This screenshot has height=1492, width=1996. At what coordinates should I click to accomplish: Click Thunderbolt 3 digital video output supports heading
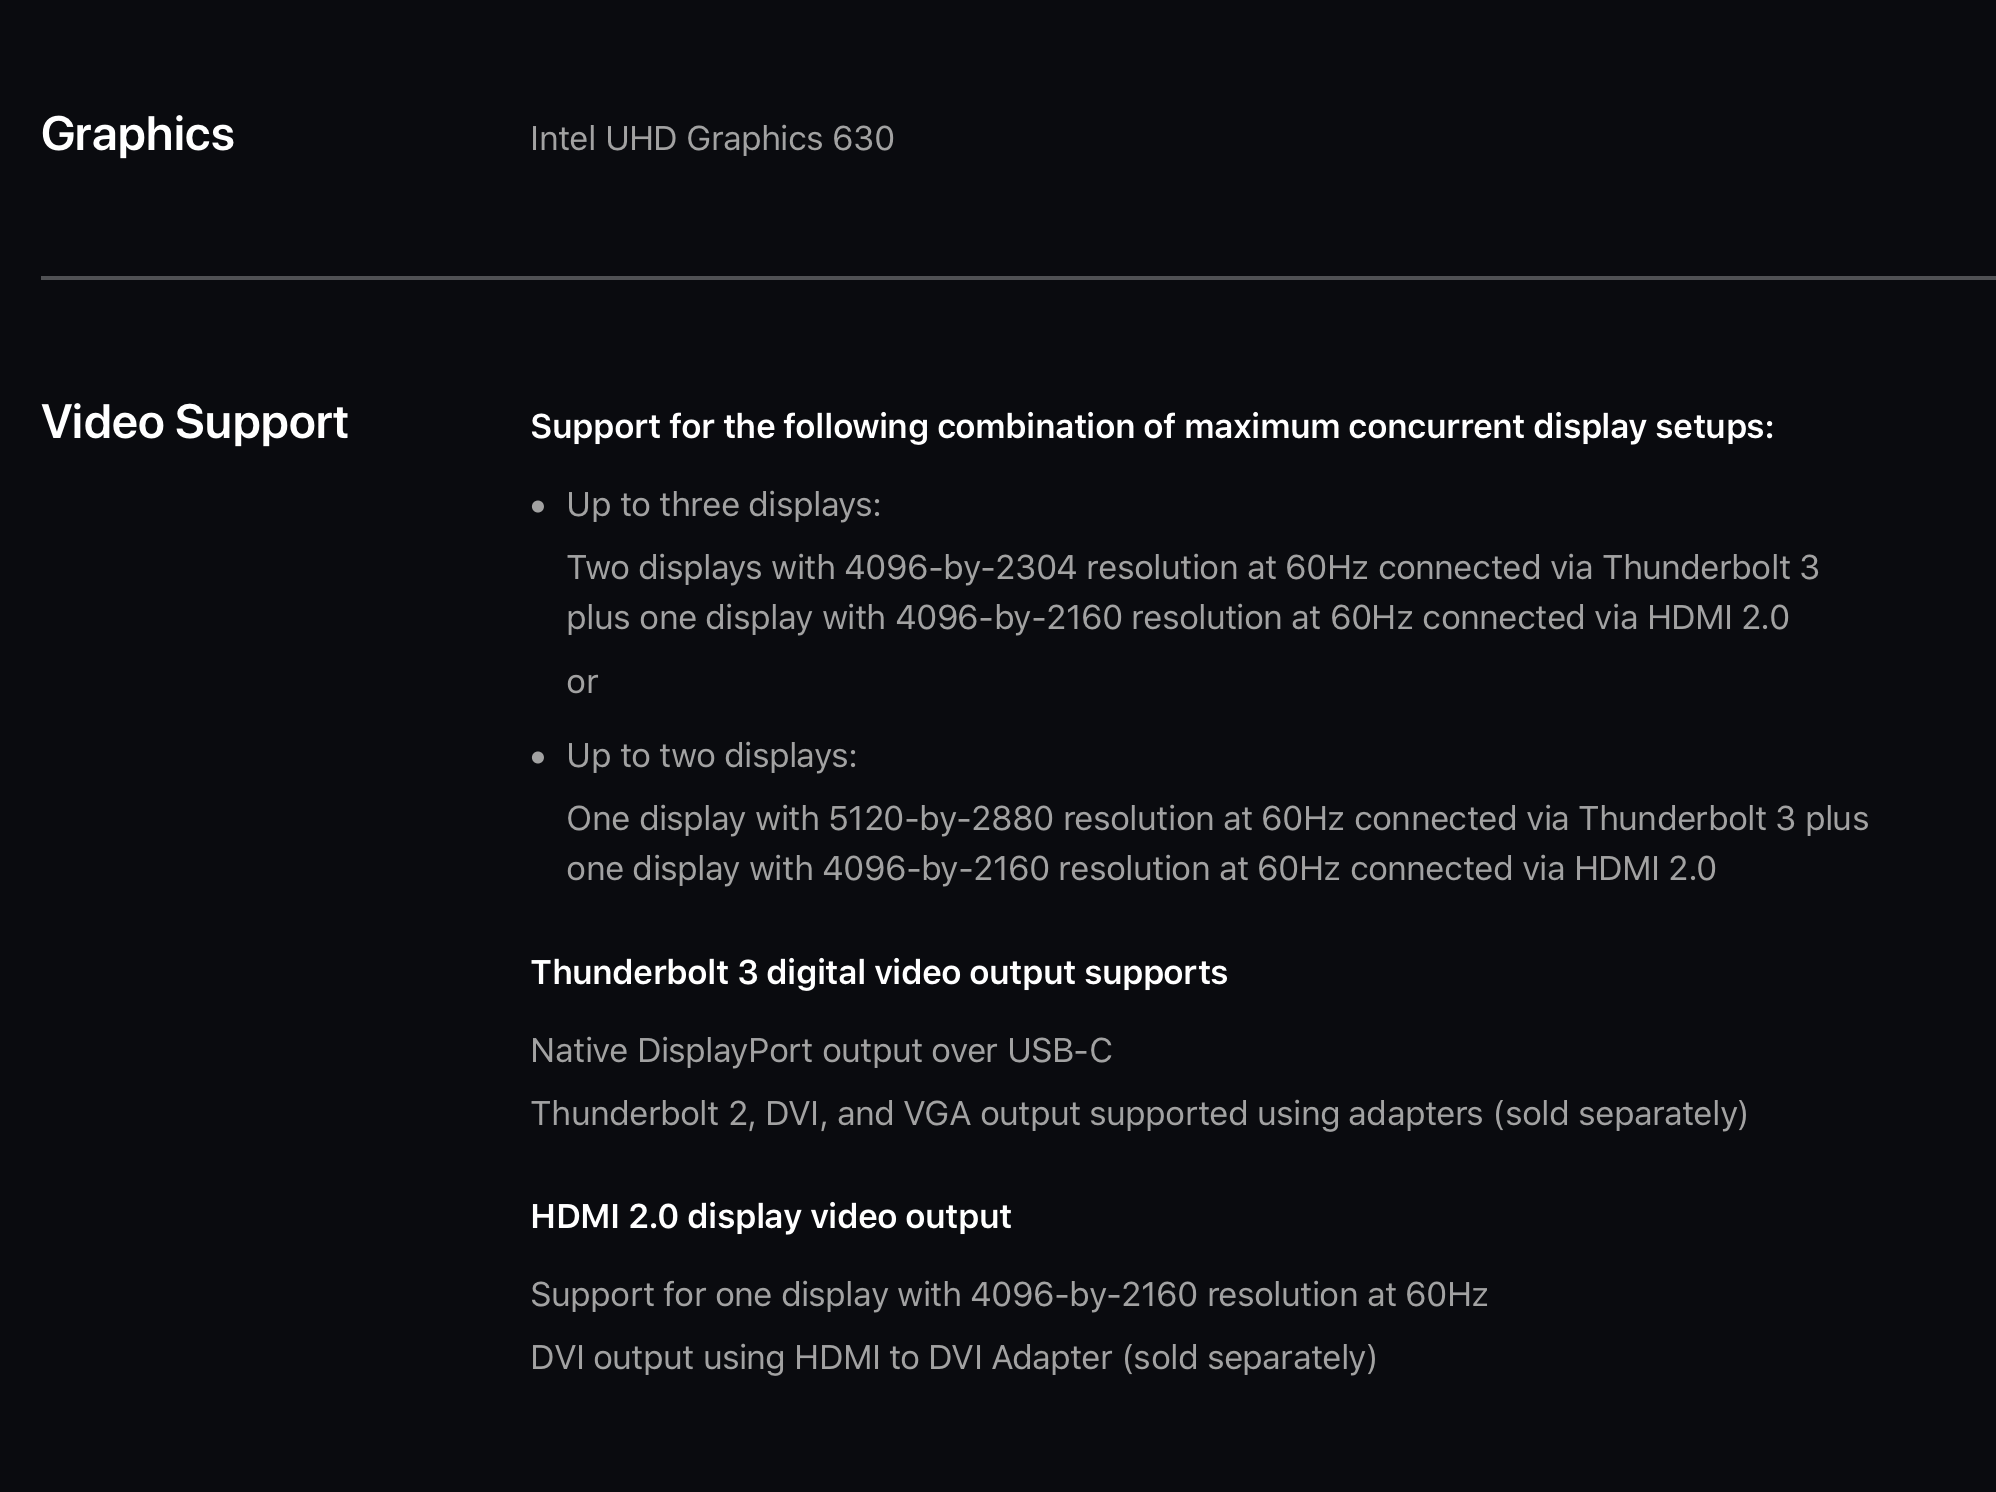(x=879, y=973)
